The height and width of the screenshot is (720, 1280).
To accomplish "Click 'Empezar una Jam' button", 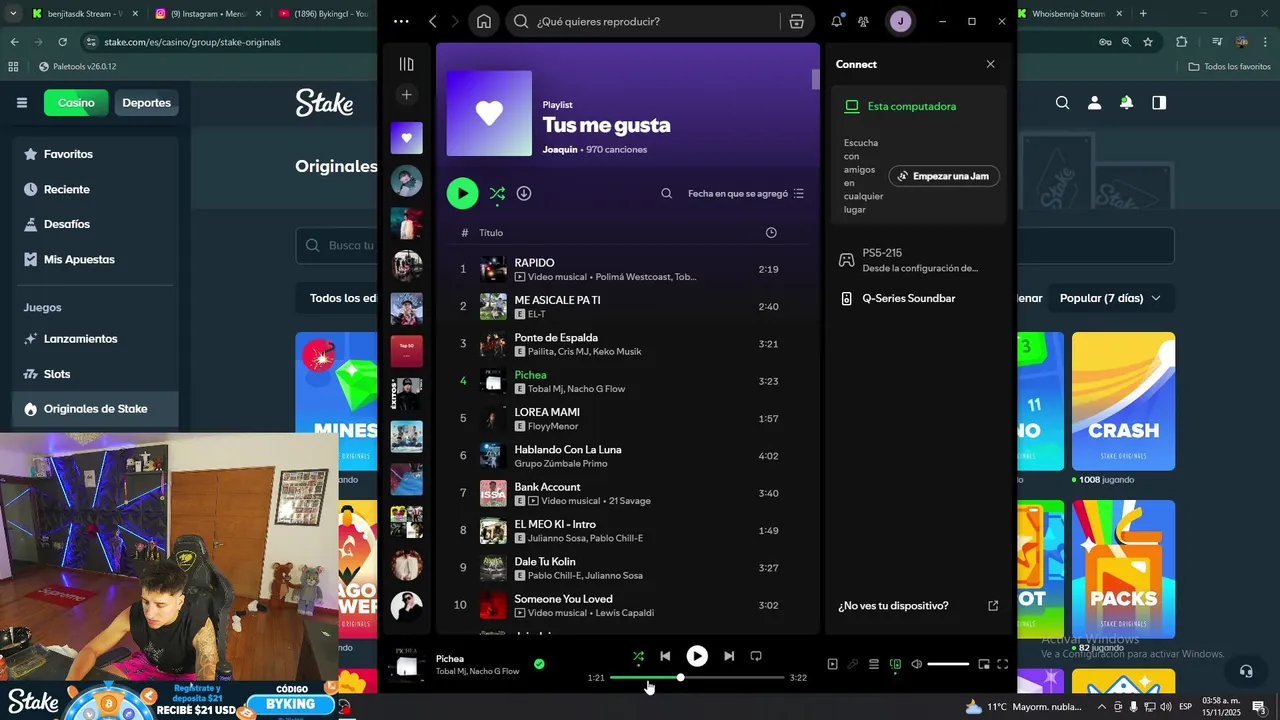I will pyautogui.click(x=944, y=176).
